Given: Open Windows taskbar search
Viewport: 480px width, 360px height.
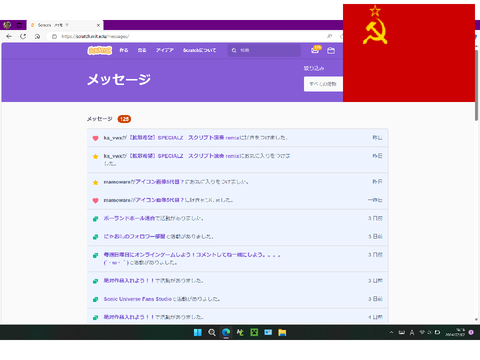Looking at the screenshot, I should [212, 332].
